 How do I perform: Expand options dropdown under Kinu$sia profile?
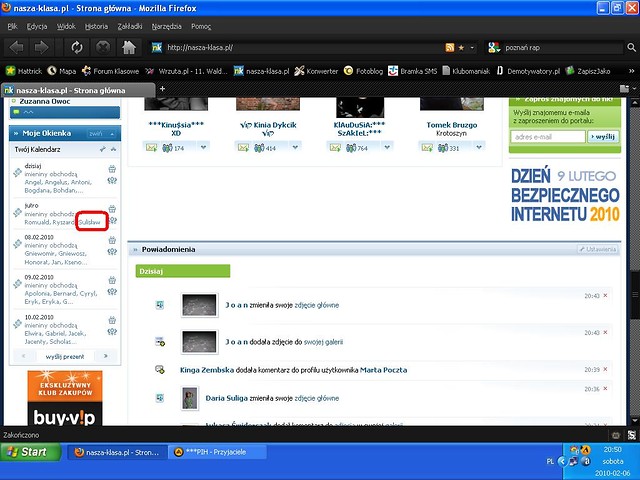tap(203, 147)
